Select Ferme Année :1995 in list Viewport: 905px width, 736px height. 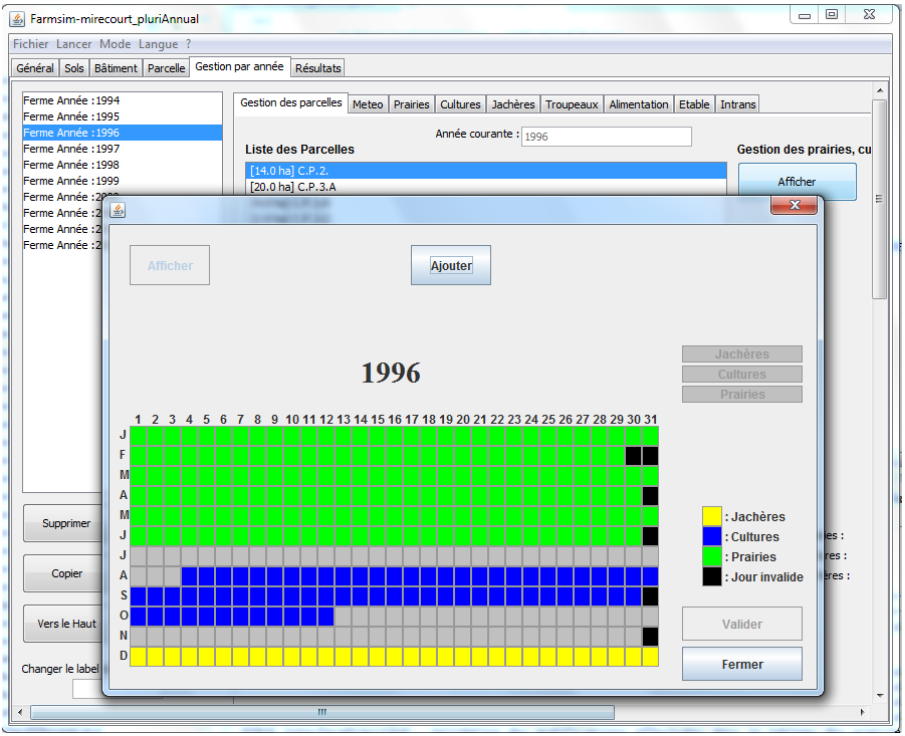point(122,117)
